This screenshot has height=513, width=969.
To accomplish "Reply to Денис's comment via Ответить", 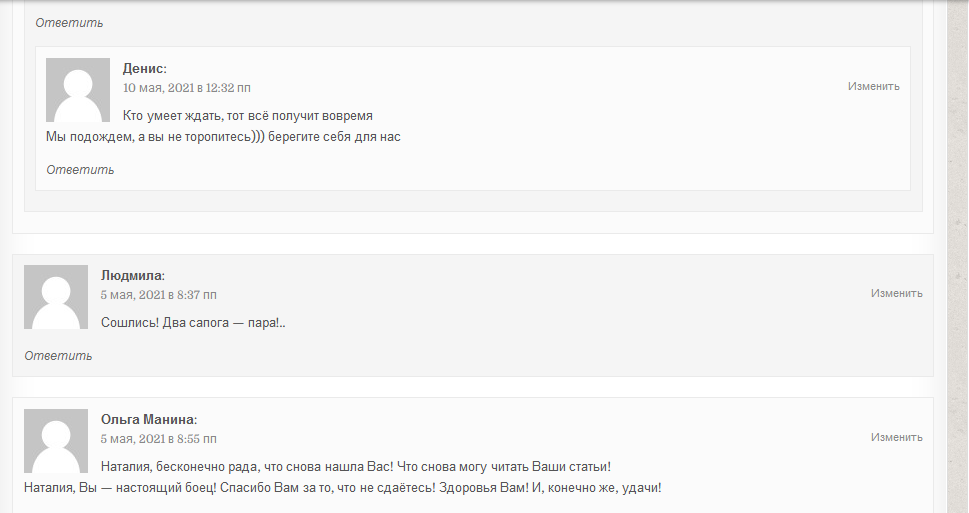I will [x=80, y=170].
